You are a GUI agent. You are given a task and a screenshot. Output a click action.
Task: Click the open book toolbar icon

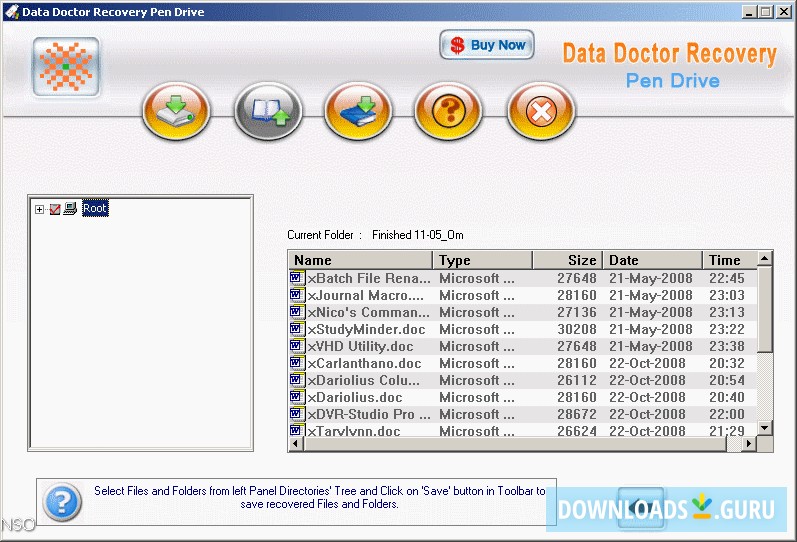tap(268, 110)
